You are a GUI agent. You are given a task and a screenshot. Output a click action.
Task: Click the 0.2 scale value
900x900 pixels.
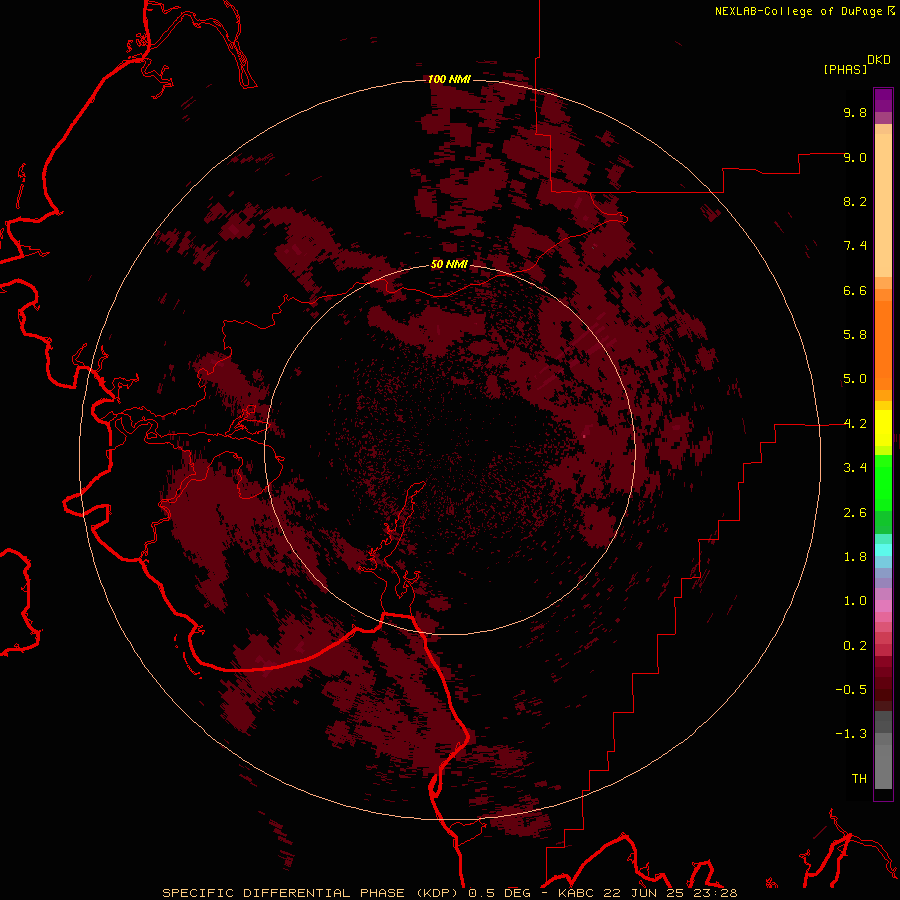[855, 646]
